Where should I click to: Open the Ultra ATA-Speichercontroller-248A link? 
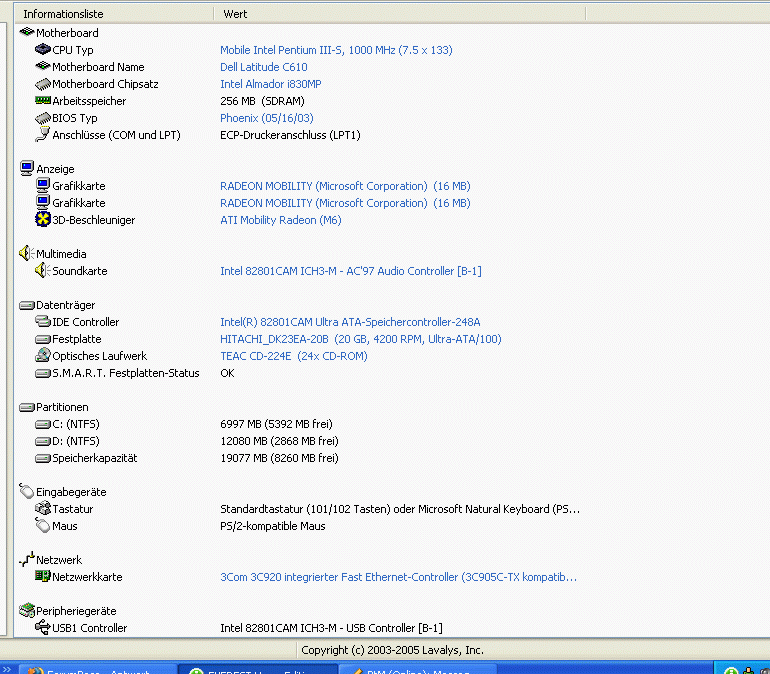point(350,322)
